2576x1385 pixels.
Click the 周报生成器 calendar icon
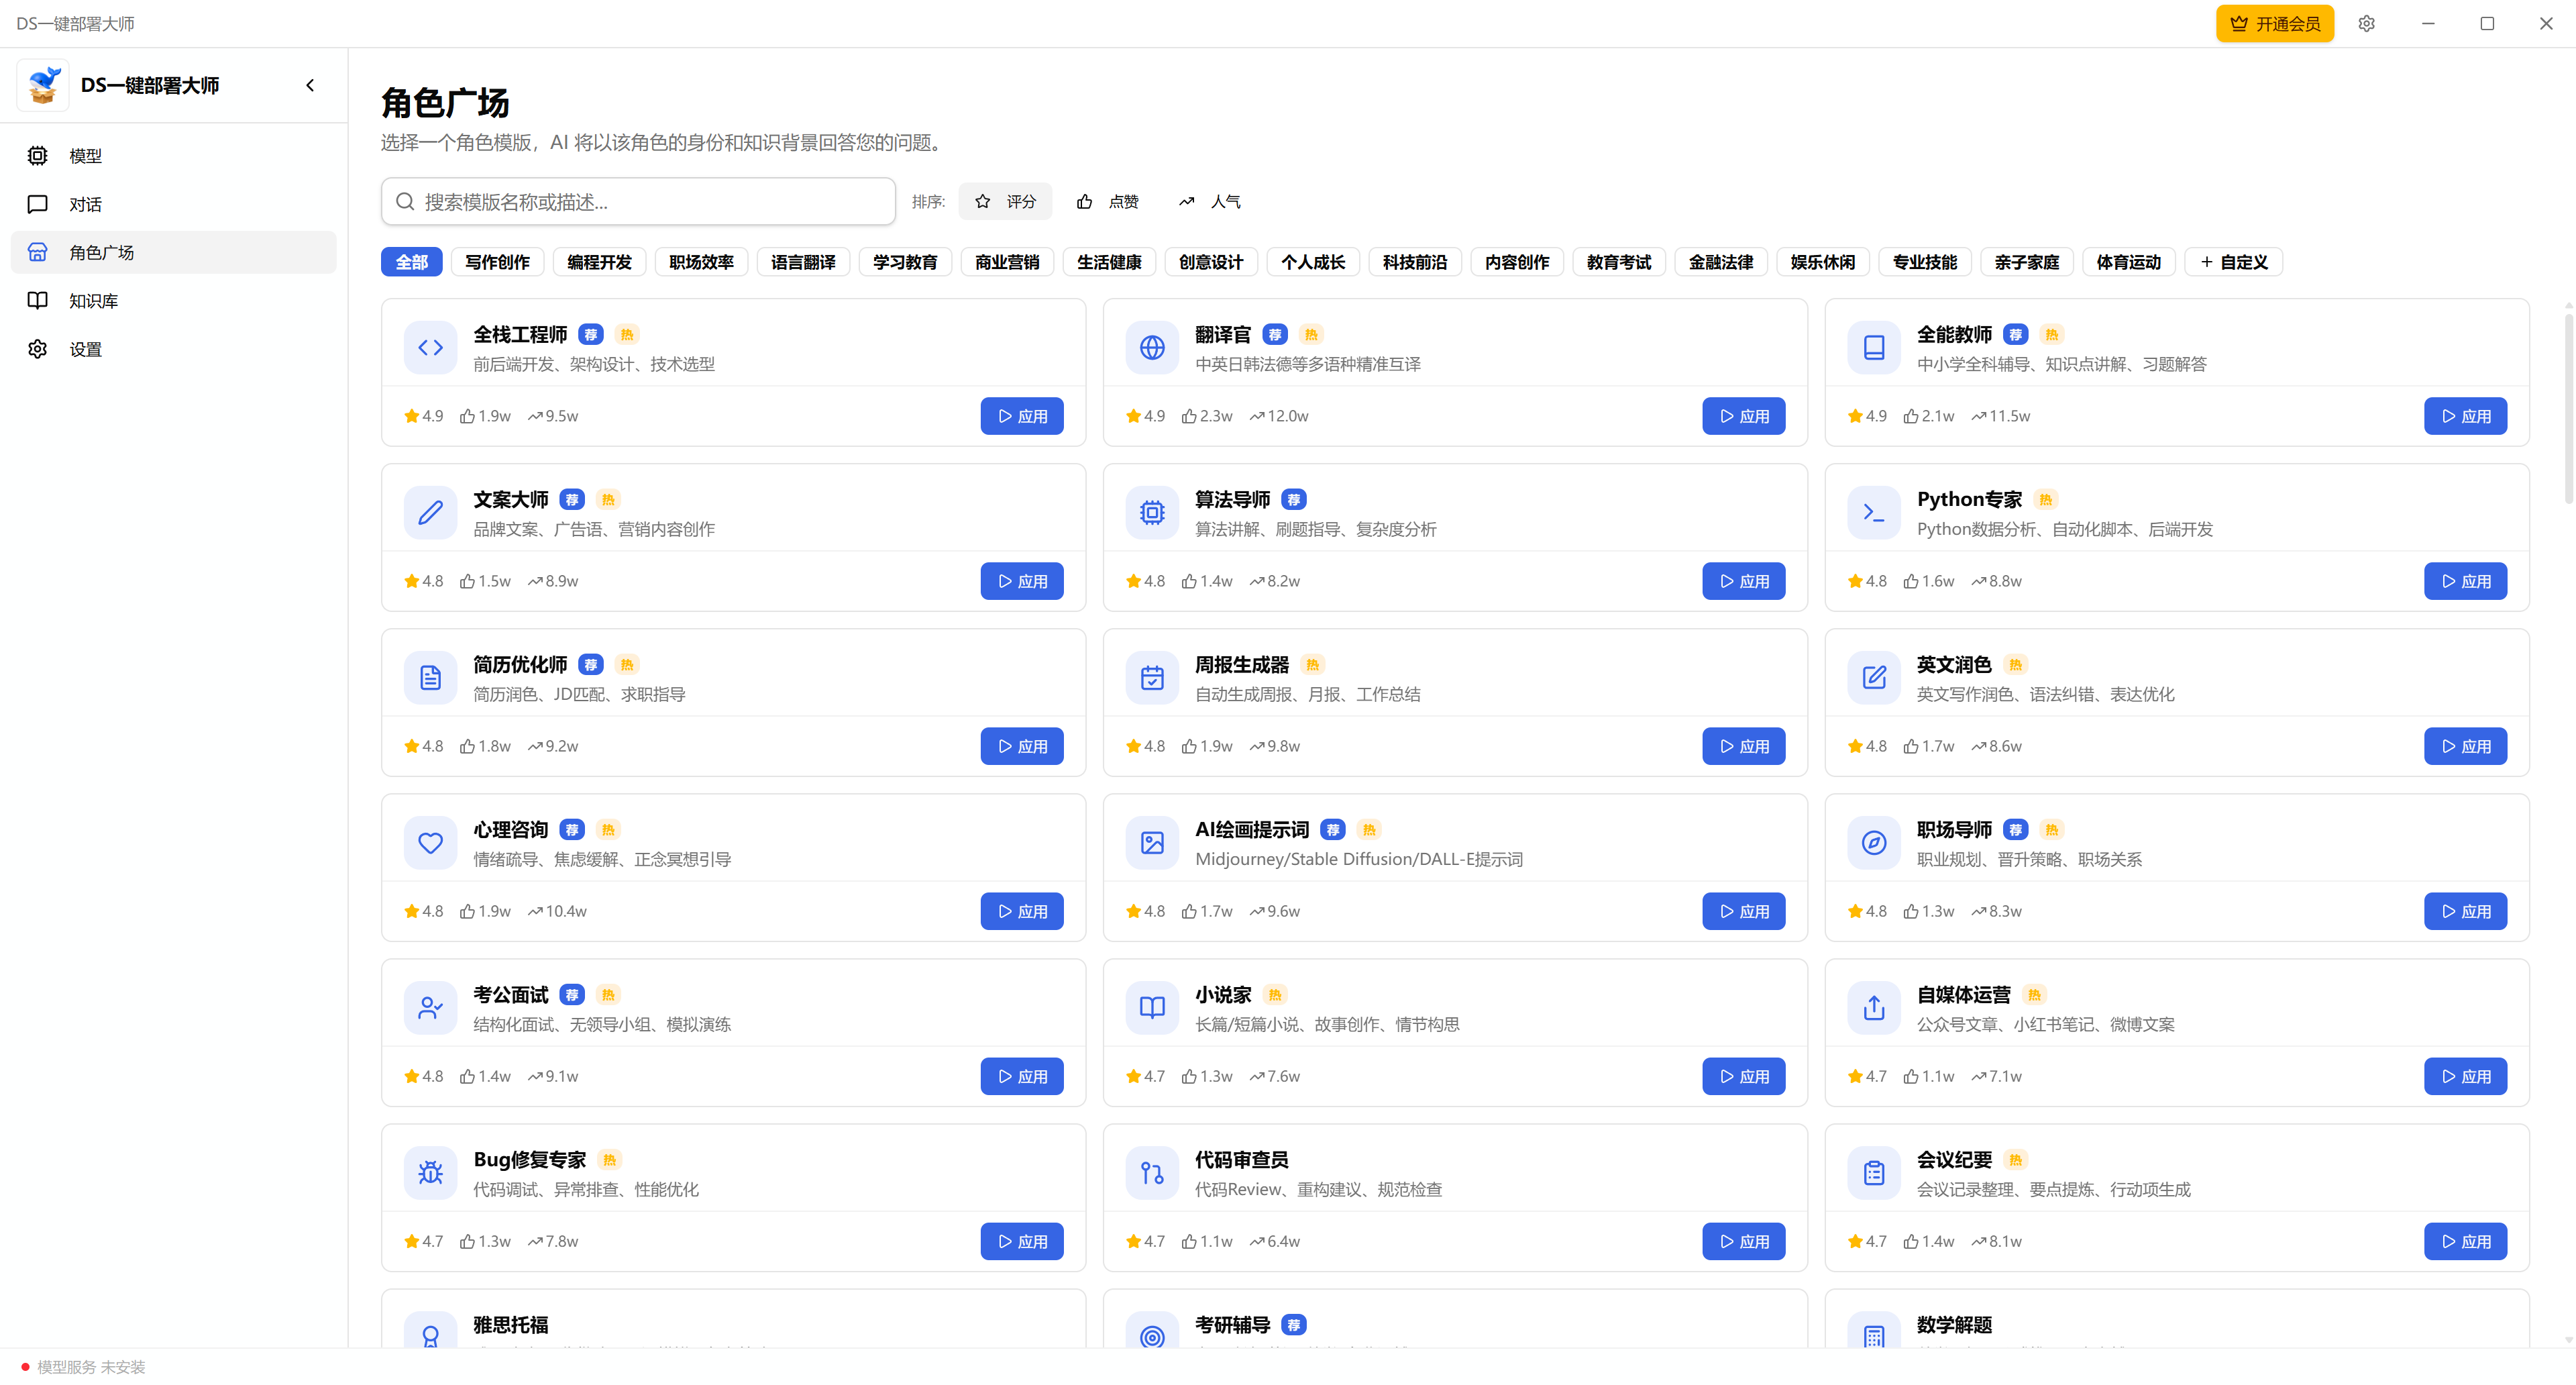click(x=1153, y=678)
